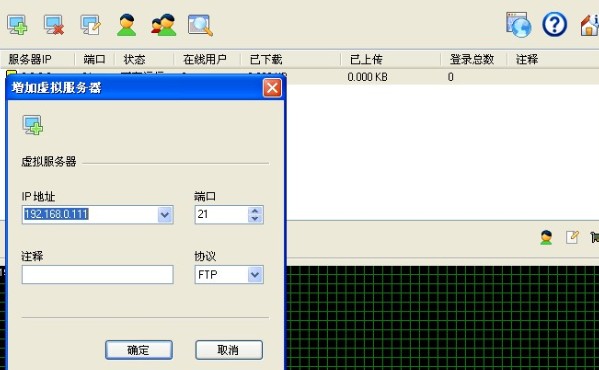Click the blue question mark help icon
599x370 pixels.
pyautogui.click(x=555, y=25)
